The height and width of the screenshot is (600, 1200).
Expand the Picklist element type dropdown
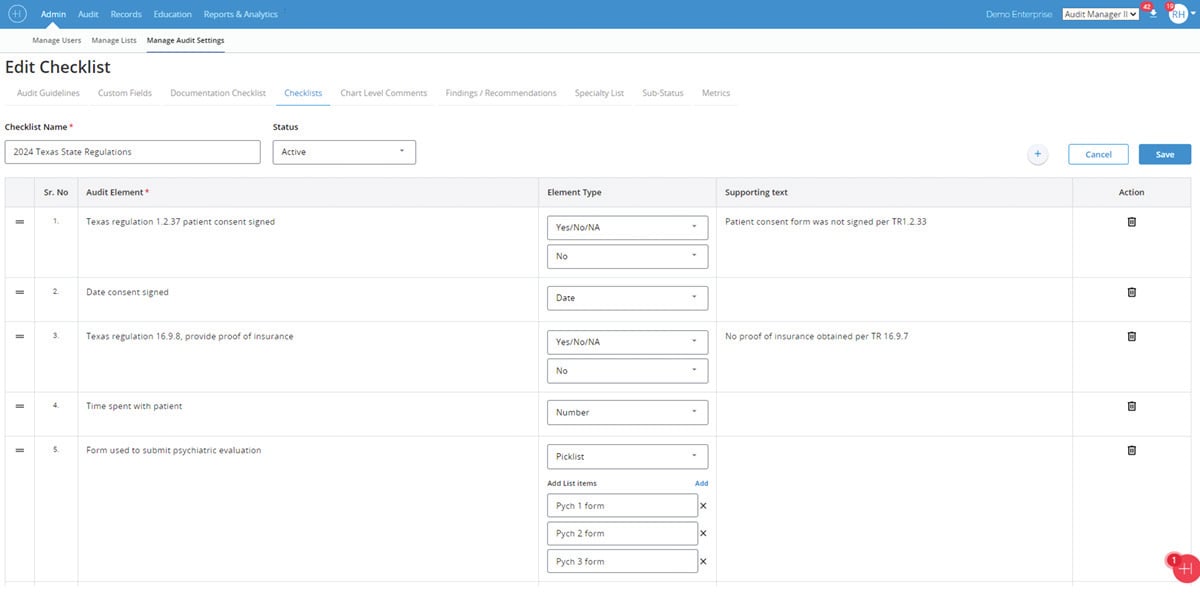pos(627,456)
